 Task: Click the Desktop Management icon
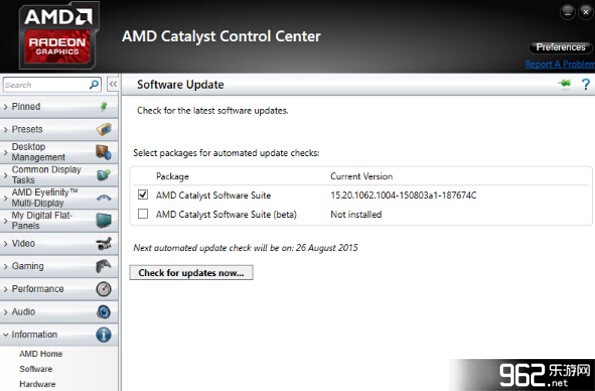tap(104, 152)
